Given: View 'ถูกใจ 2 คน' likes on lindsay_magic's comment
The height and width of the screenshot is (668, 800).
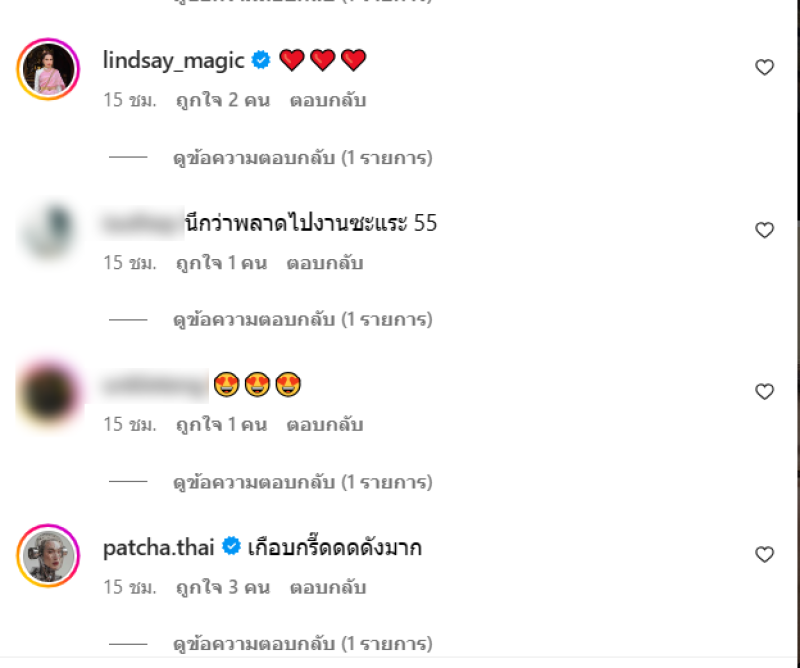Looking at the screenshot, I should [223, 100].
